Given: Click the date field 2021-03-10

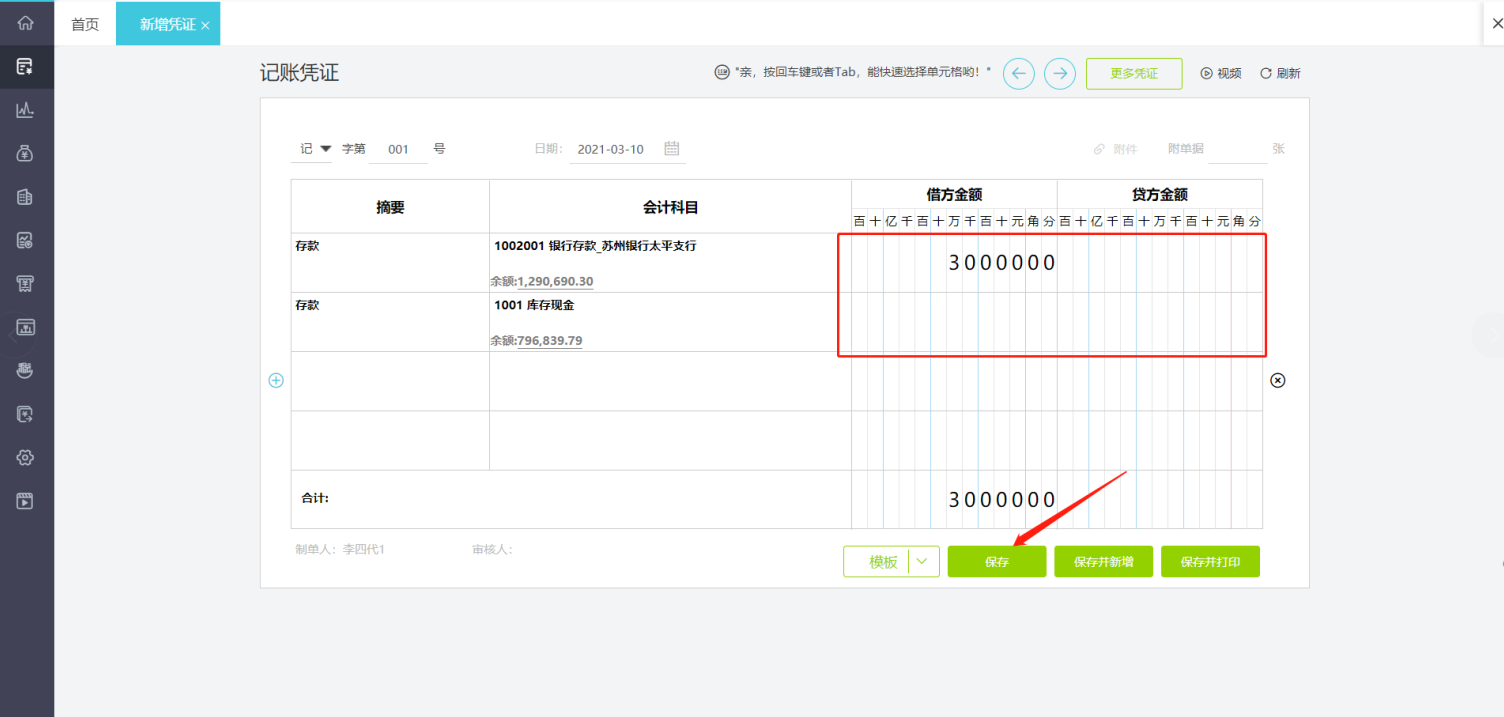Looking at the screenshot, I should [x=611, y=149].
